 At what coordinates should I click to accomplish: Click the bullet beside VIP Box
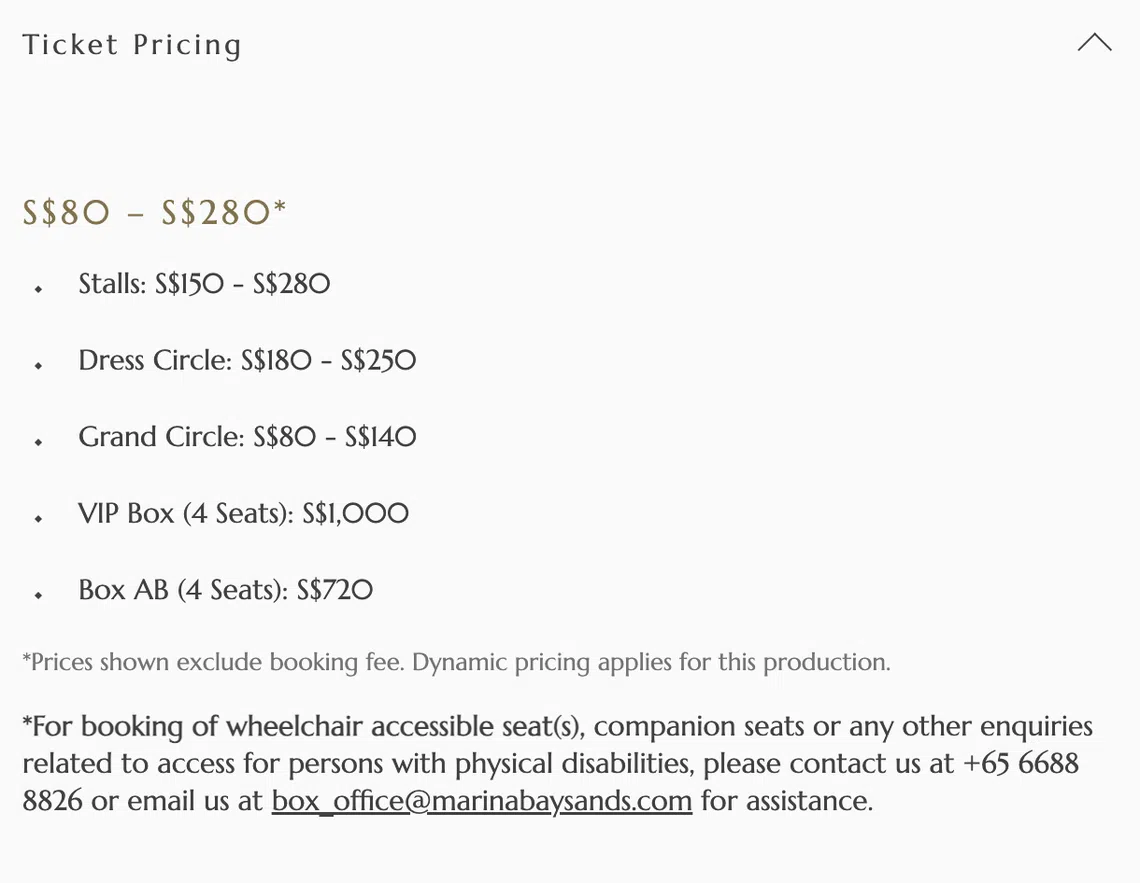coord(39,519)
